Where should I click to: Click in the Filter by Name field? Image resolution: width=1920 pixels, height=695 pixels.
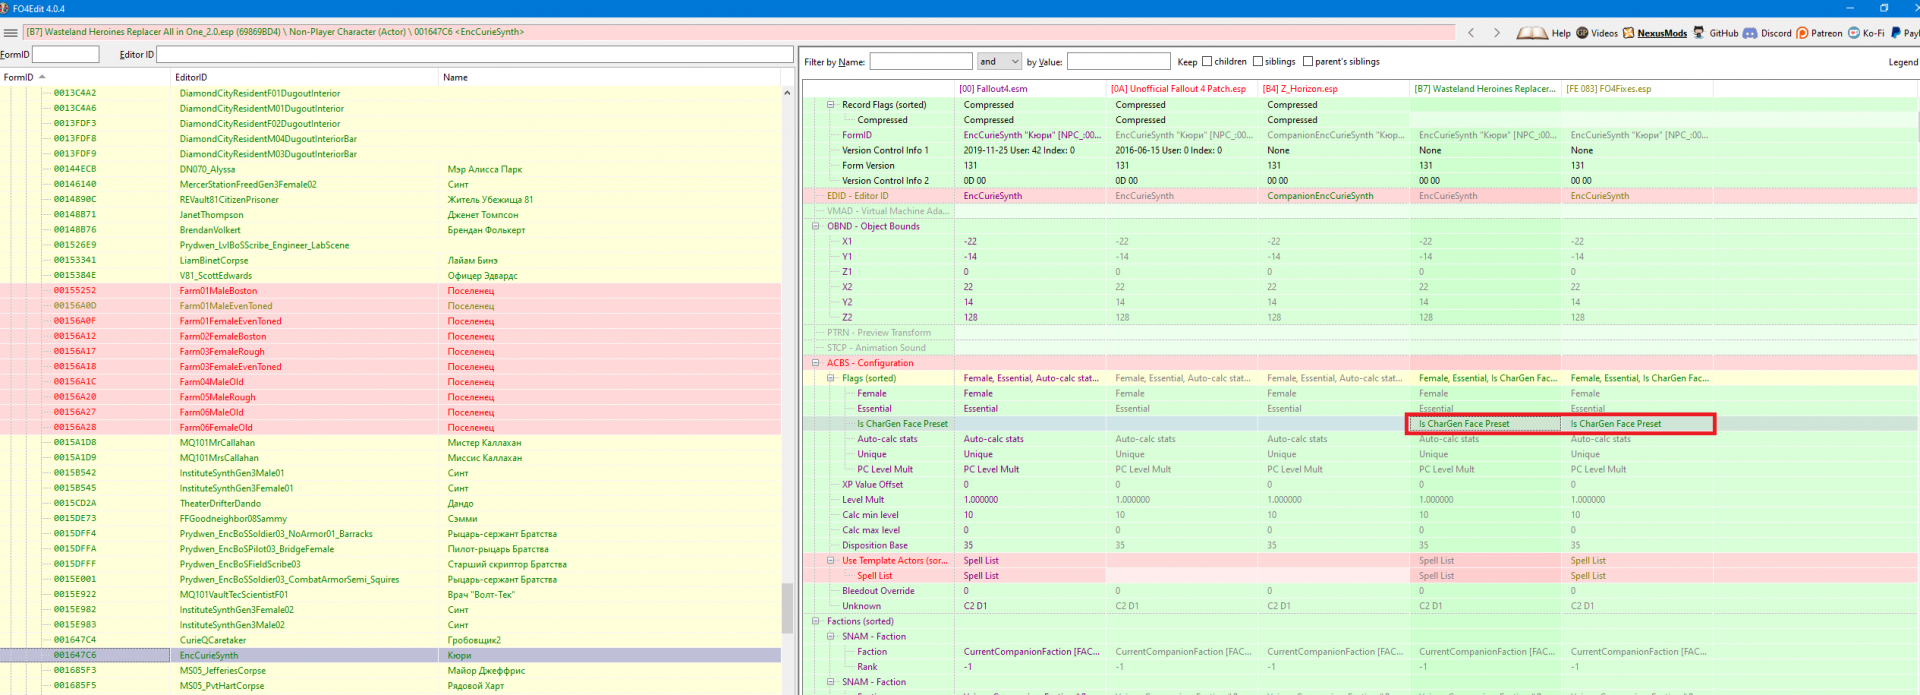pyautogui.click(x=920, y=62)
